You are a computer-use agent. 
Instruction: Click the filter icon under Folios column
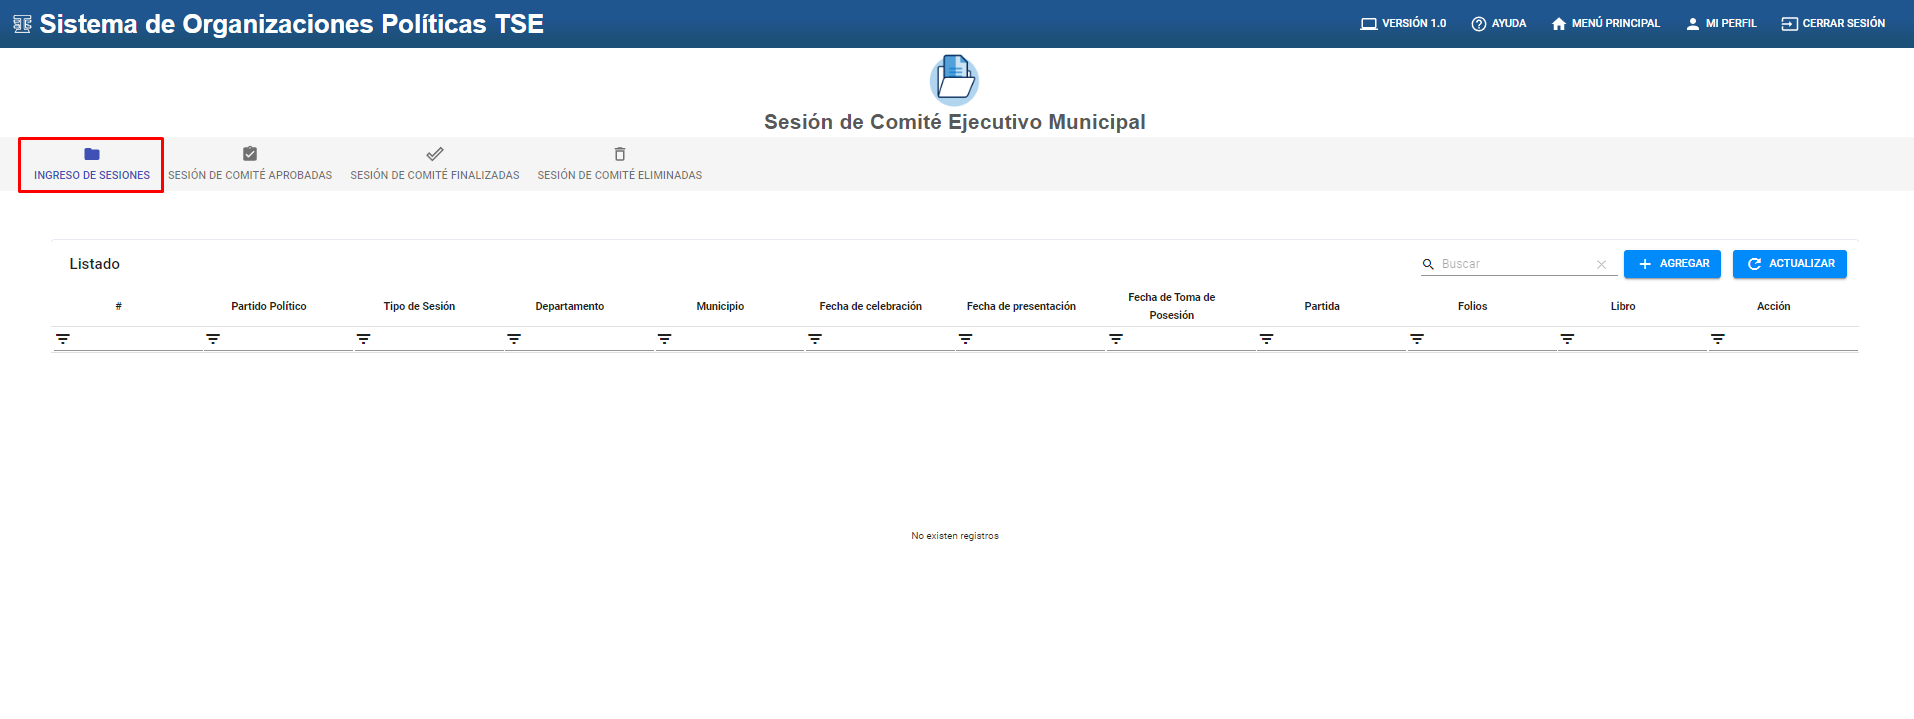(1417, 339)
